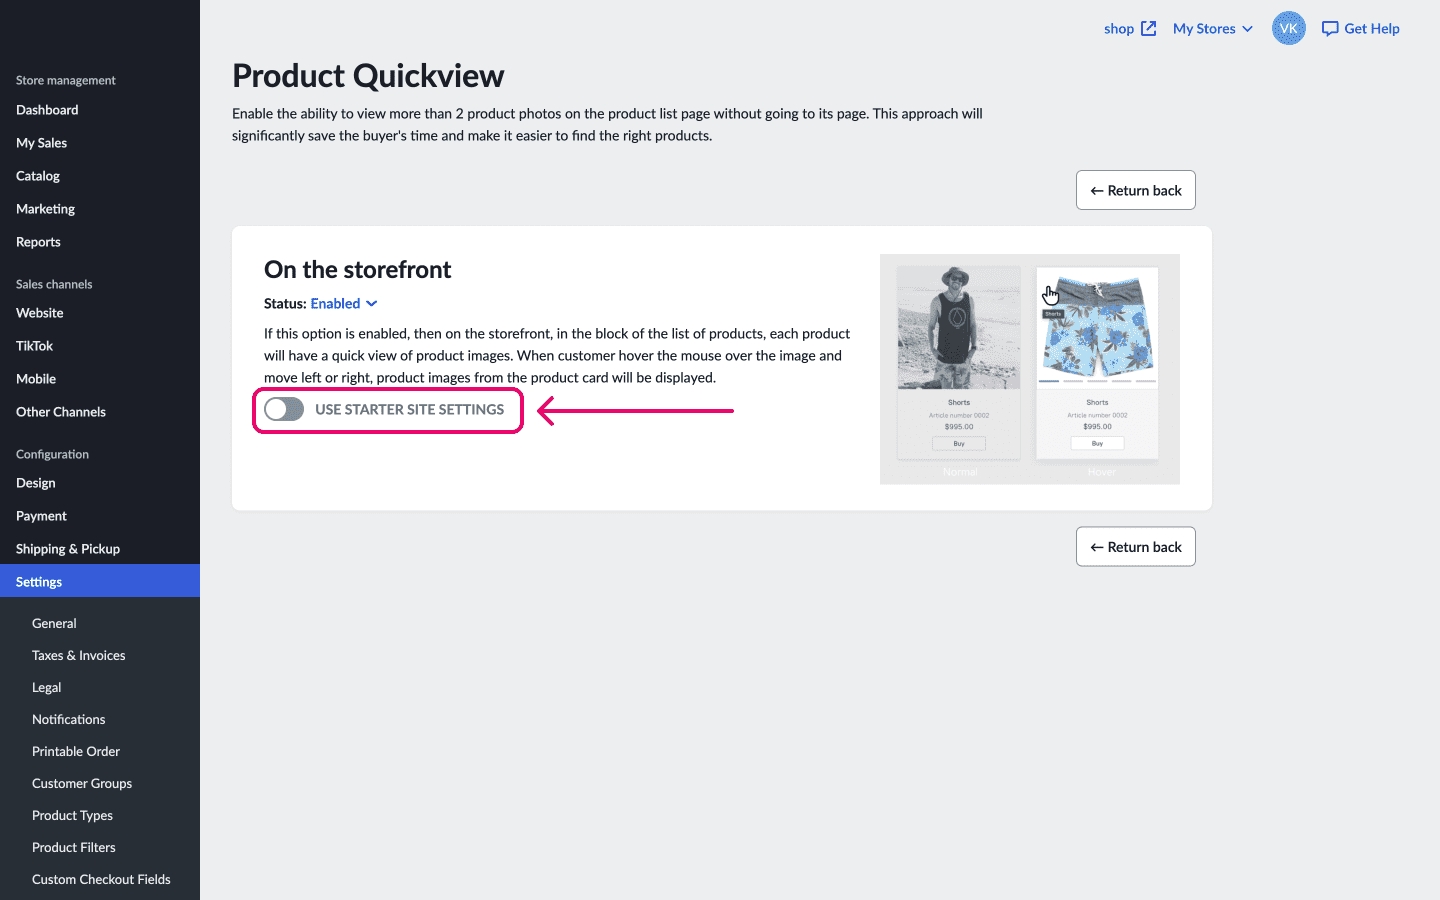Go to Shipping & Pickup configuration
This screenshot has height=900, width=1440.
[68, 549]
